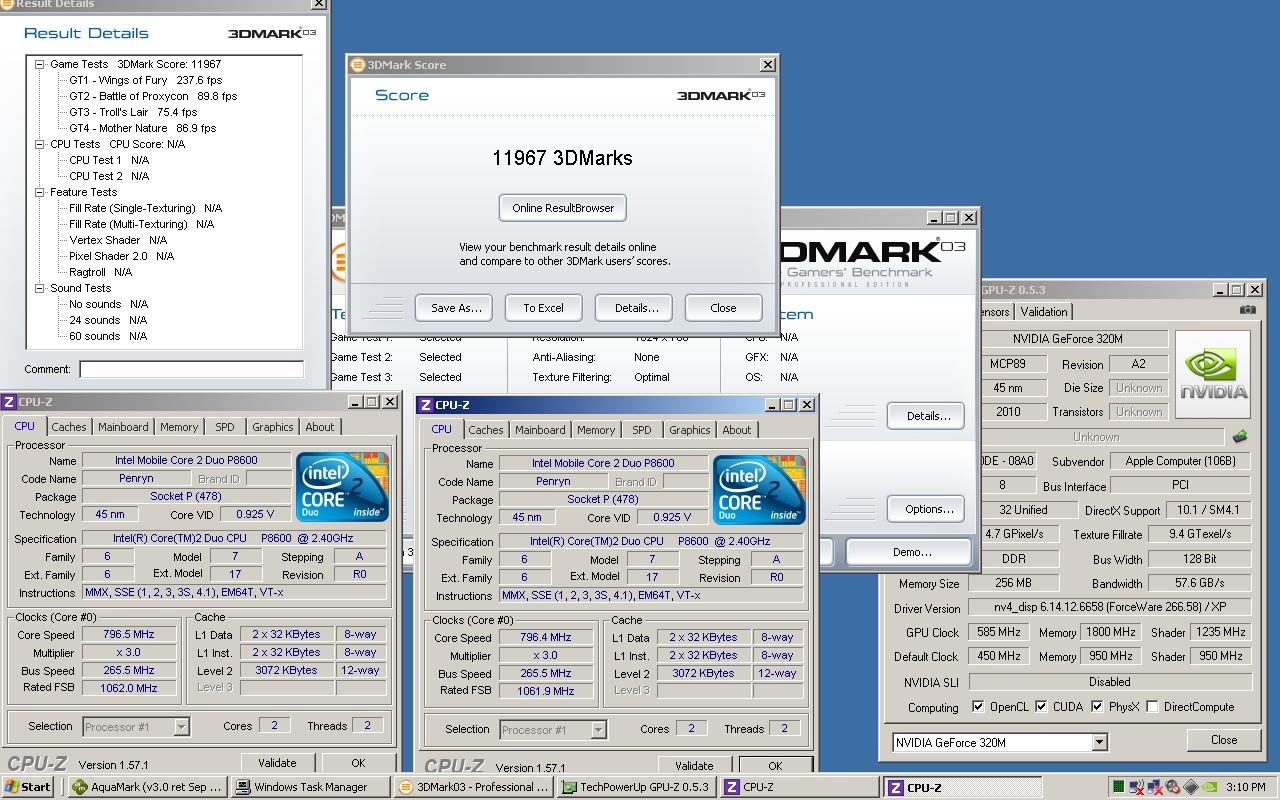This screenshot has width=1280, height=800.
Task: Click Details... in the 3DMark03 main window
Action: (927, 416)
